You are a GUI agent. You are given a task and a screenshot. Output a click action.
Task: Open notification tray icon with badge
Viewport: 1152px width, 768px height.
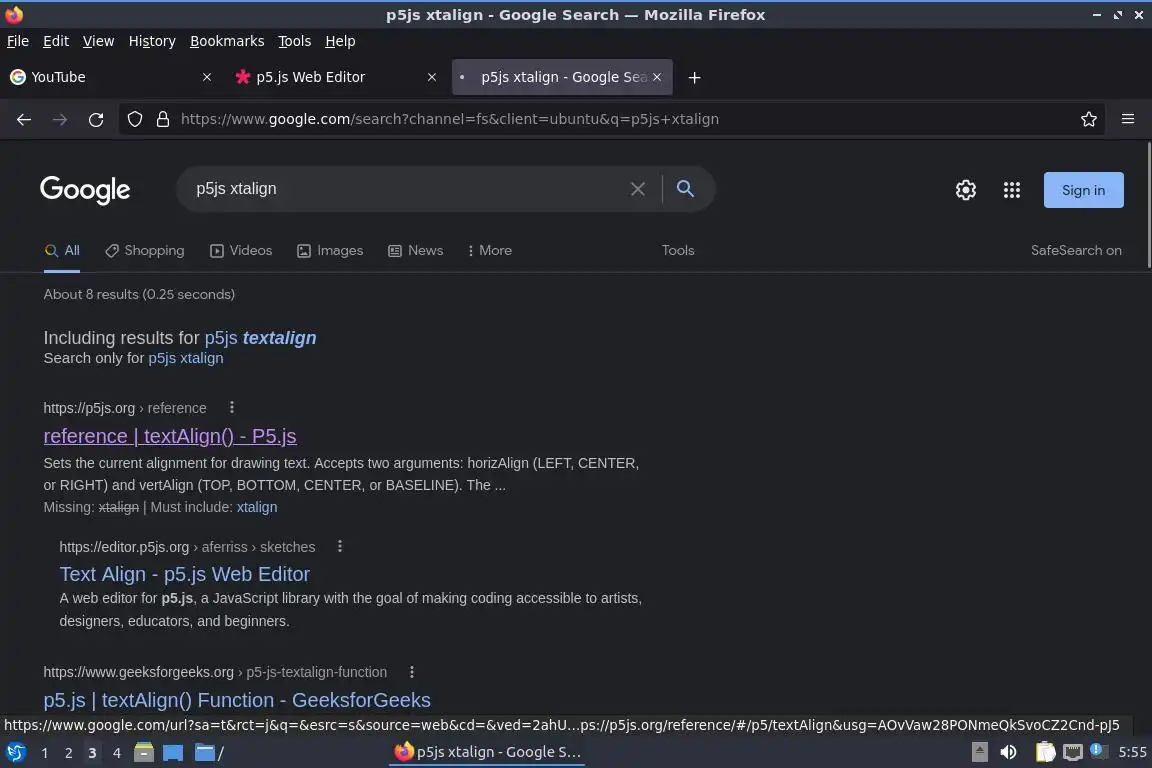1098,750
